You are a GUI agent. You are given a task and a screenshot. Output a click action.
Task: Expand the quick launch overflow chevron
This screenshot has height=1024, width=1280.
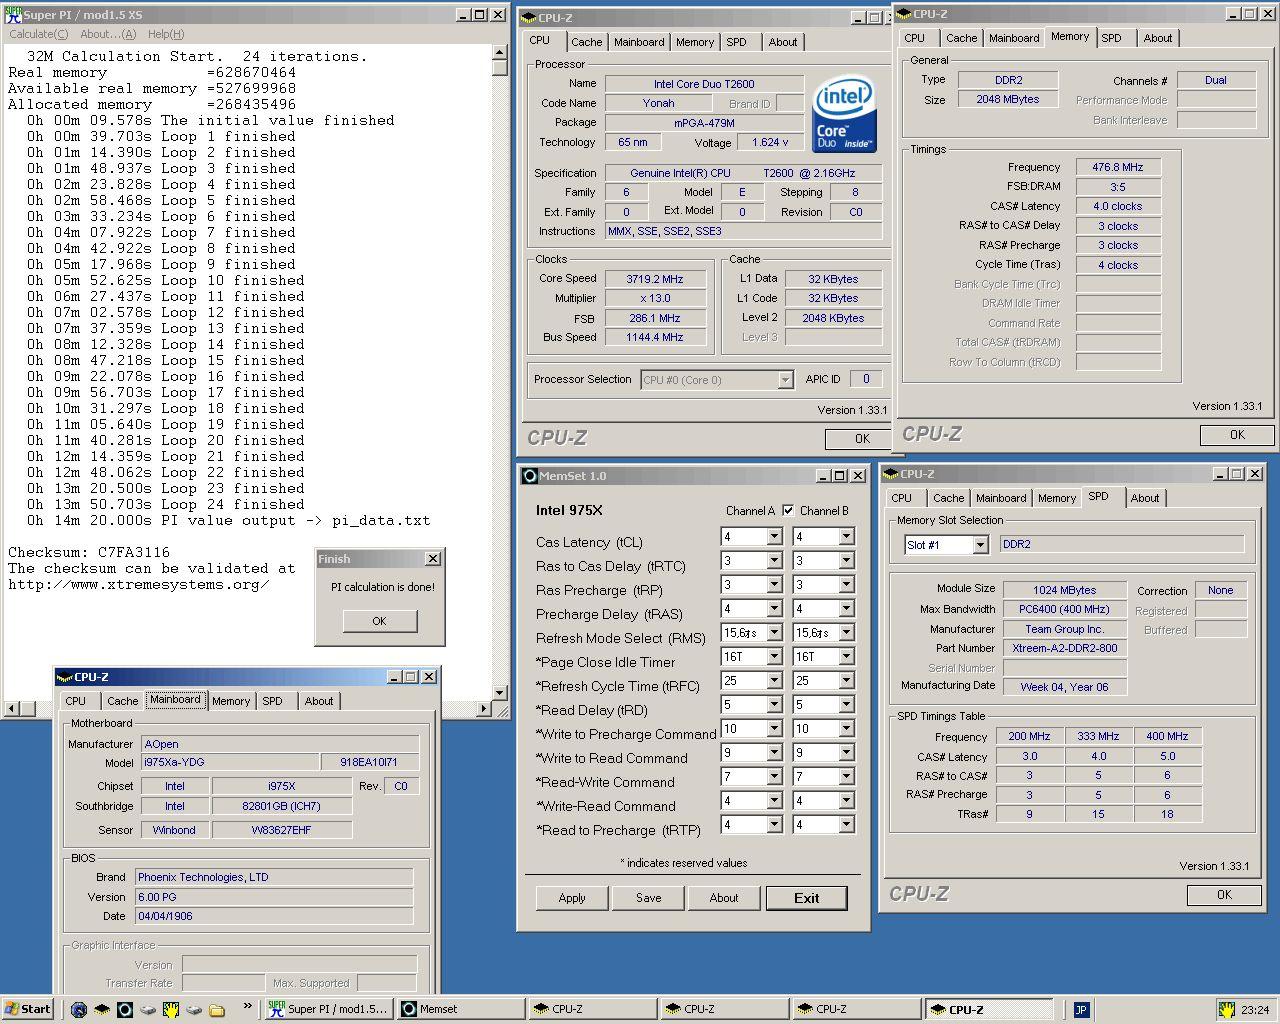tap(247, 1006)
